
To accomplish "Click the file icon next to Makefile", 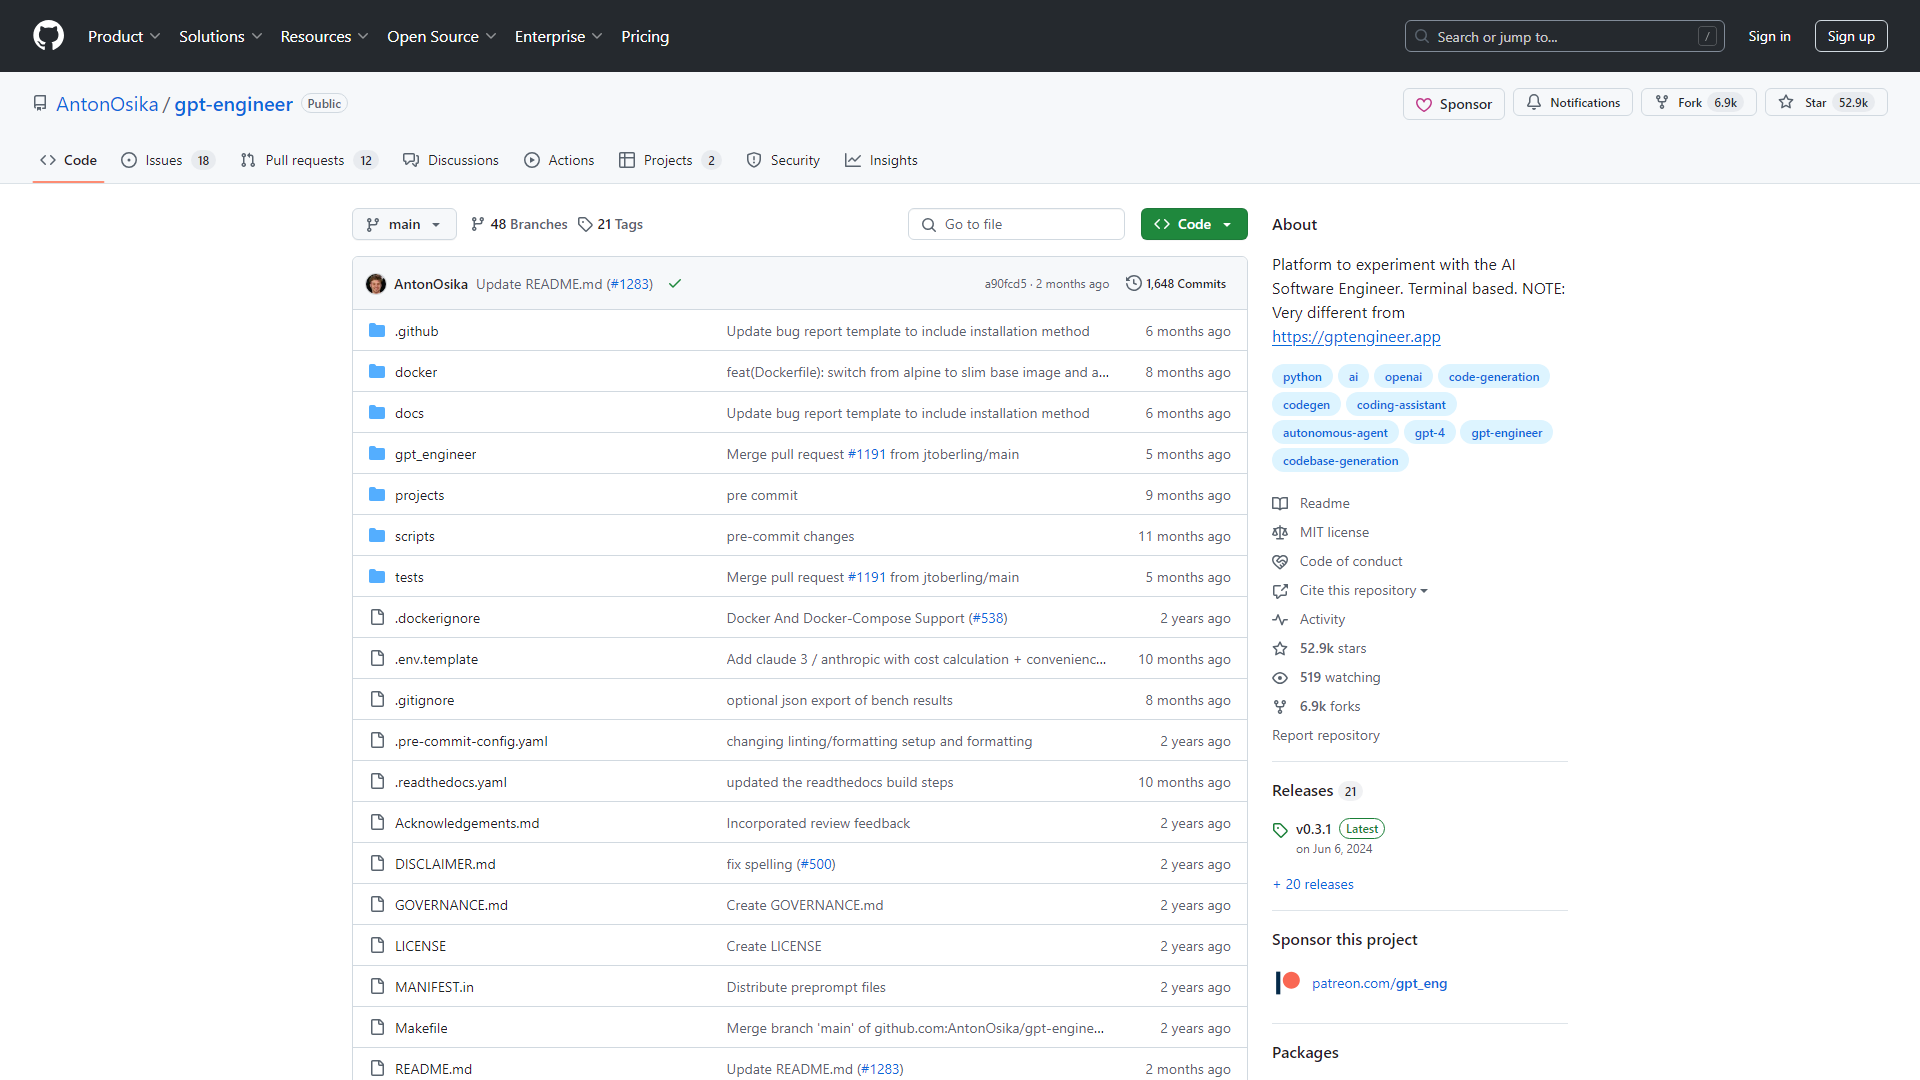I will coord(377,1028).
